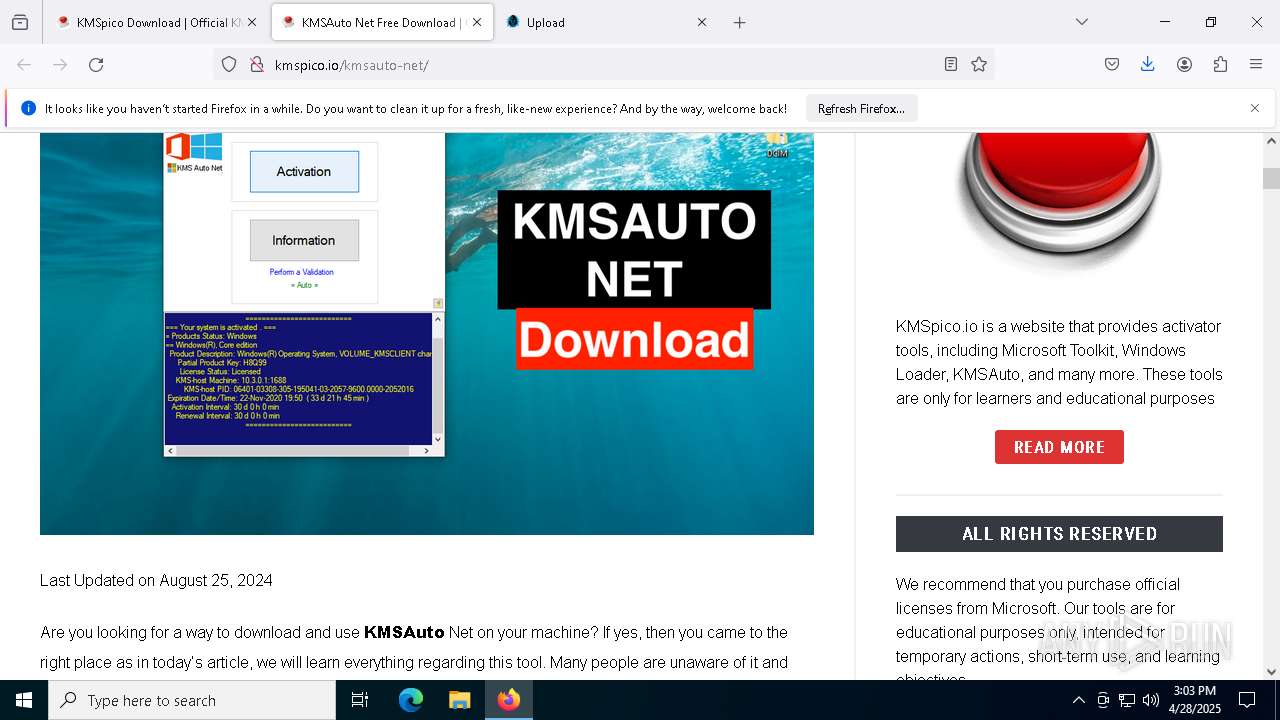View site security lock information
1280x720 pixels.
point(257,65)
